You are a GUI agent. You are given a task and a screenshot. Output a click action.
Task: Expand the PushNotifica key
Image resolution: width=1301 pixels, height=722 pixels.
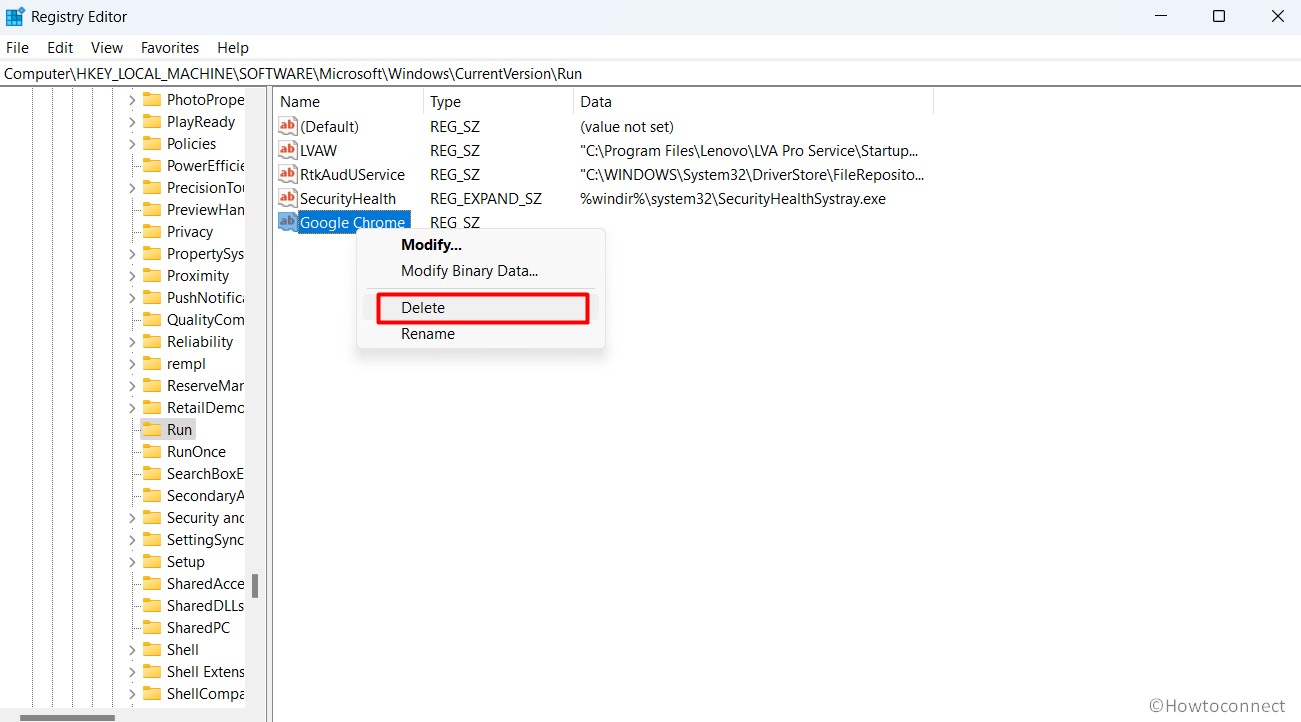[132, 298]
